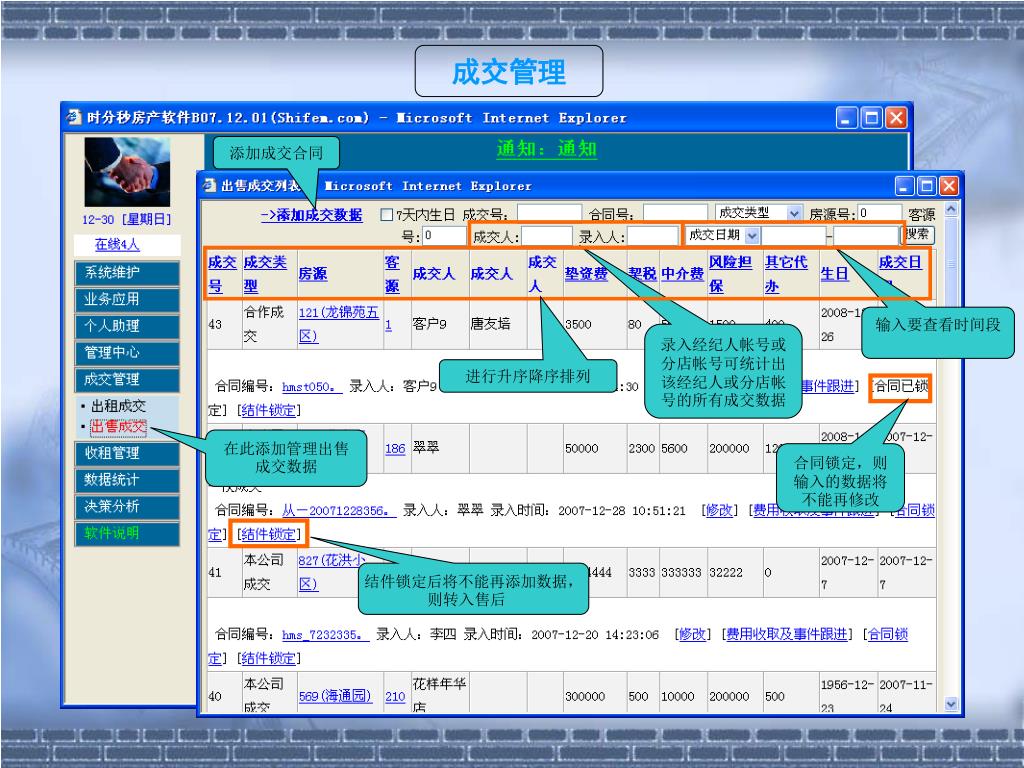The width and height of the screenshot is (1024, 768).
Task: Sort by the 风险担保 column header
Action: pos(730,274)
